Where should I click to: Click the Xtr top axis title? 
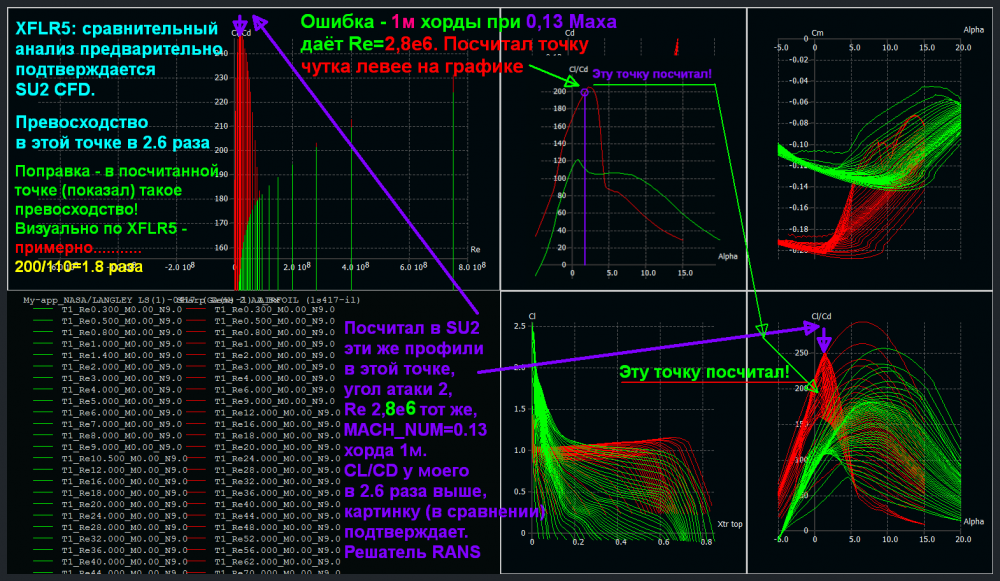pos(730,524)
